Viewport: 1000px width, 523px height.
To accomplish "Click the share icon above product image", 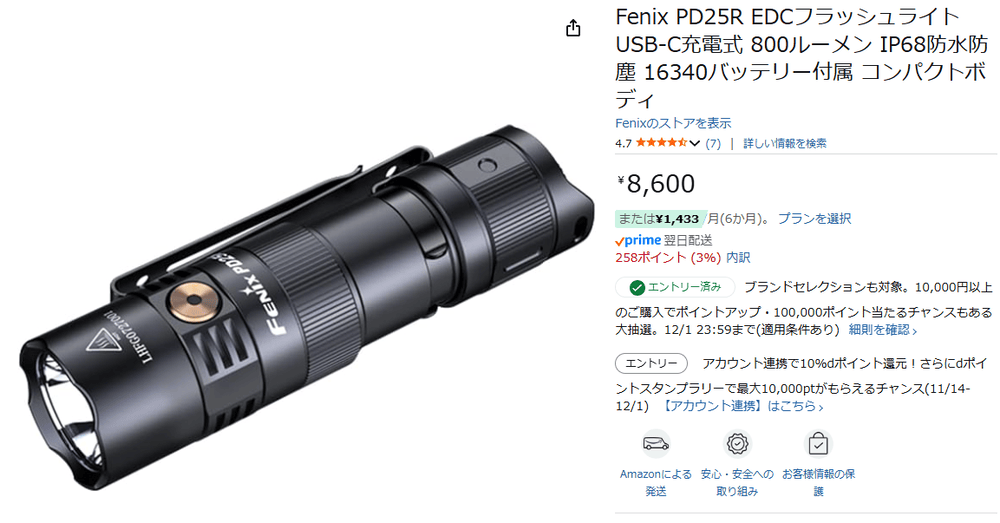I will [x=573, y=28].
